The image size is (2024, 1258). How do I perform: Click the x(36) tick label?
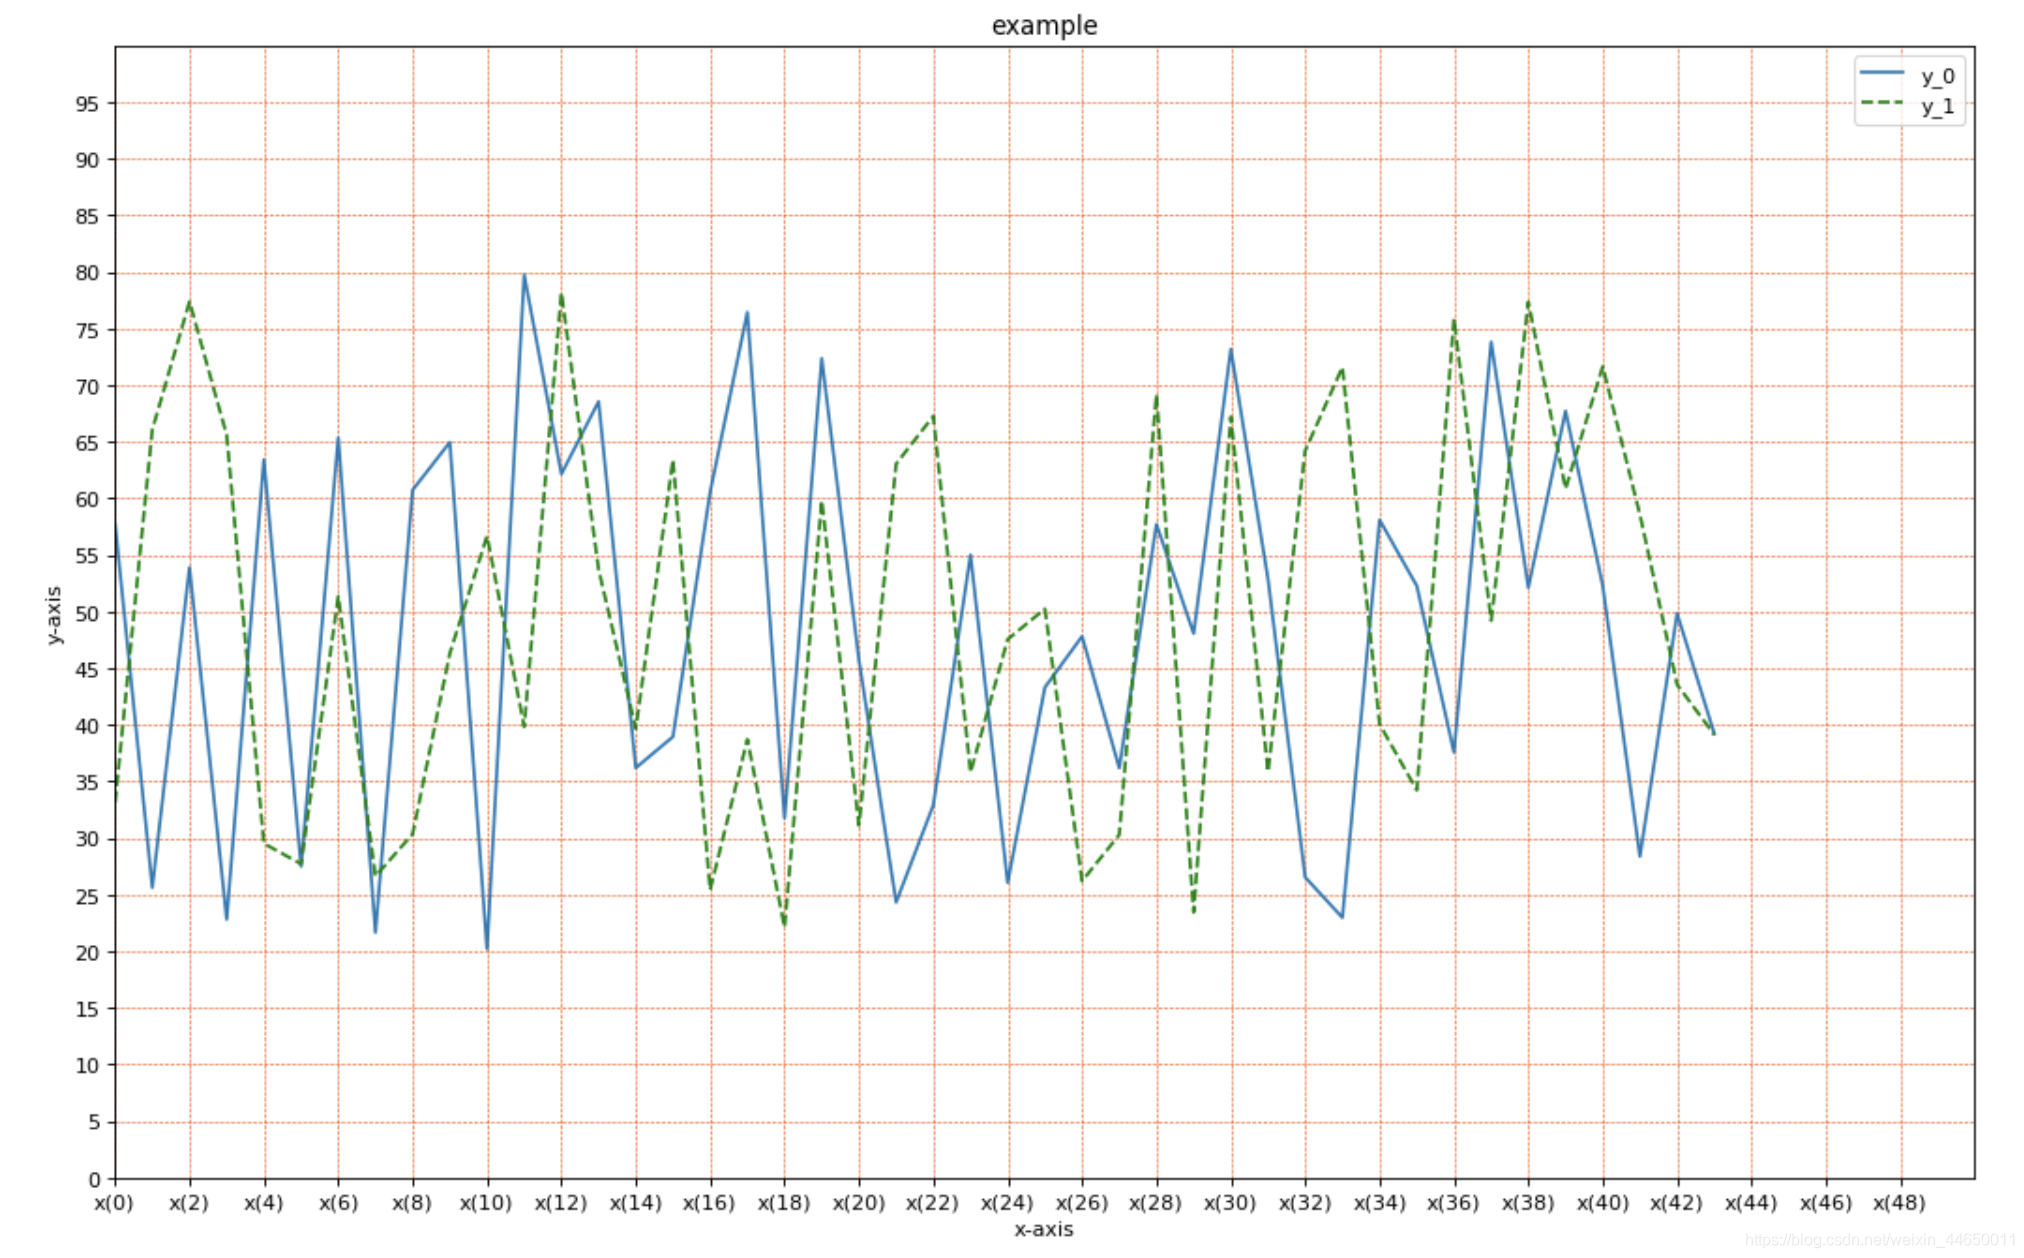click(x=1453, y=1203)
